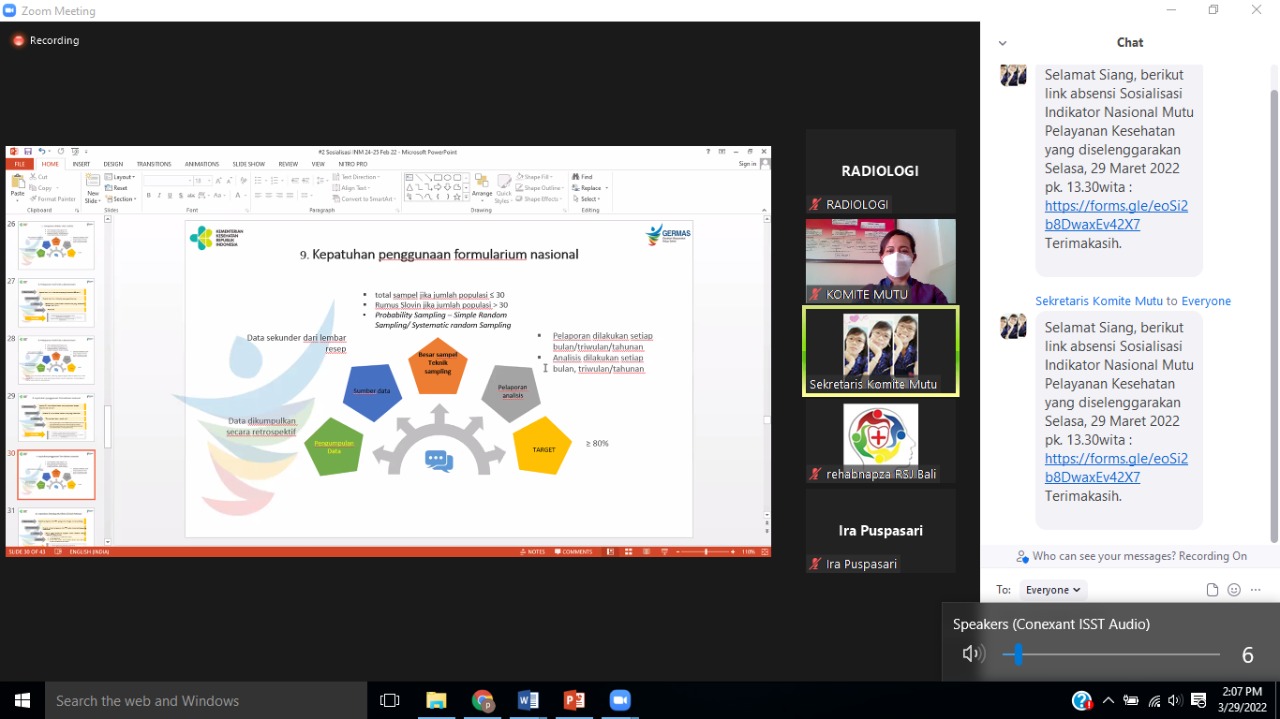This screenshot has height=719, width=1280.
Task: Show hidden system tray icons
Action: pyautogui.click(x=1108, y=700)
